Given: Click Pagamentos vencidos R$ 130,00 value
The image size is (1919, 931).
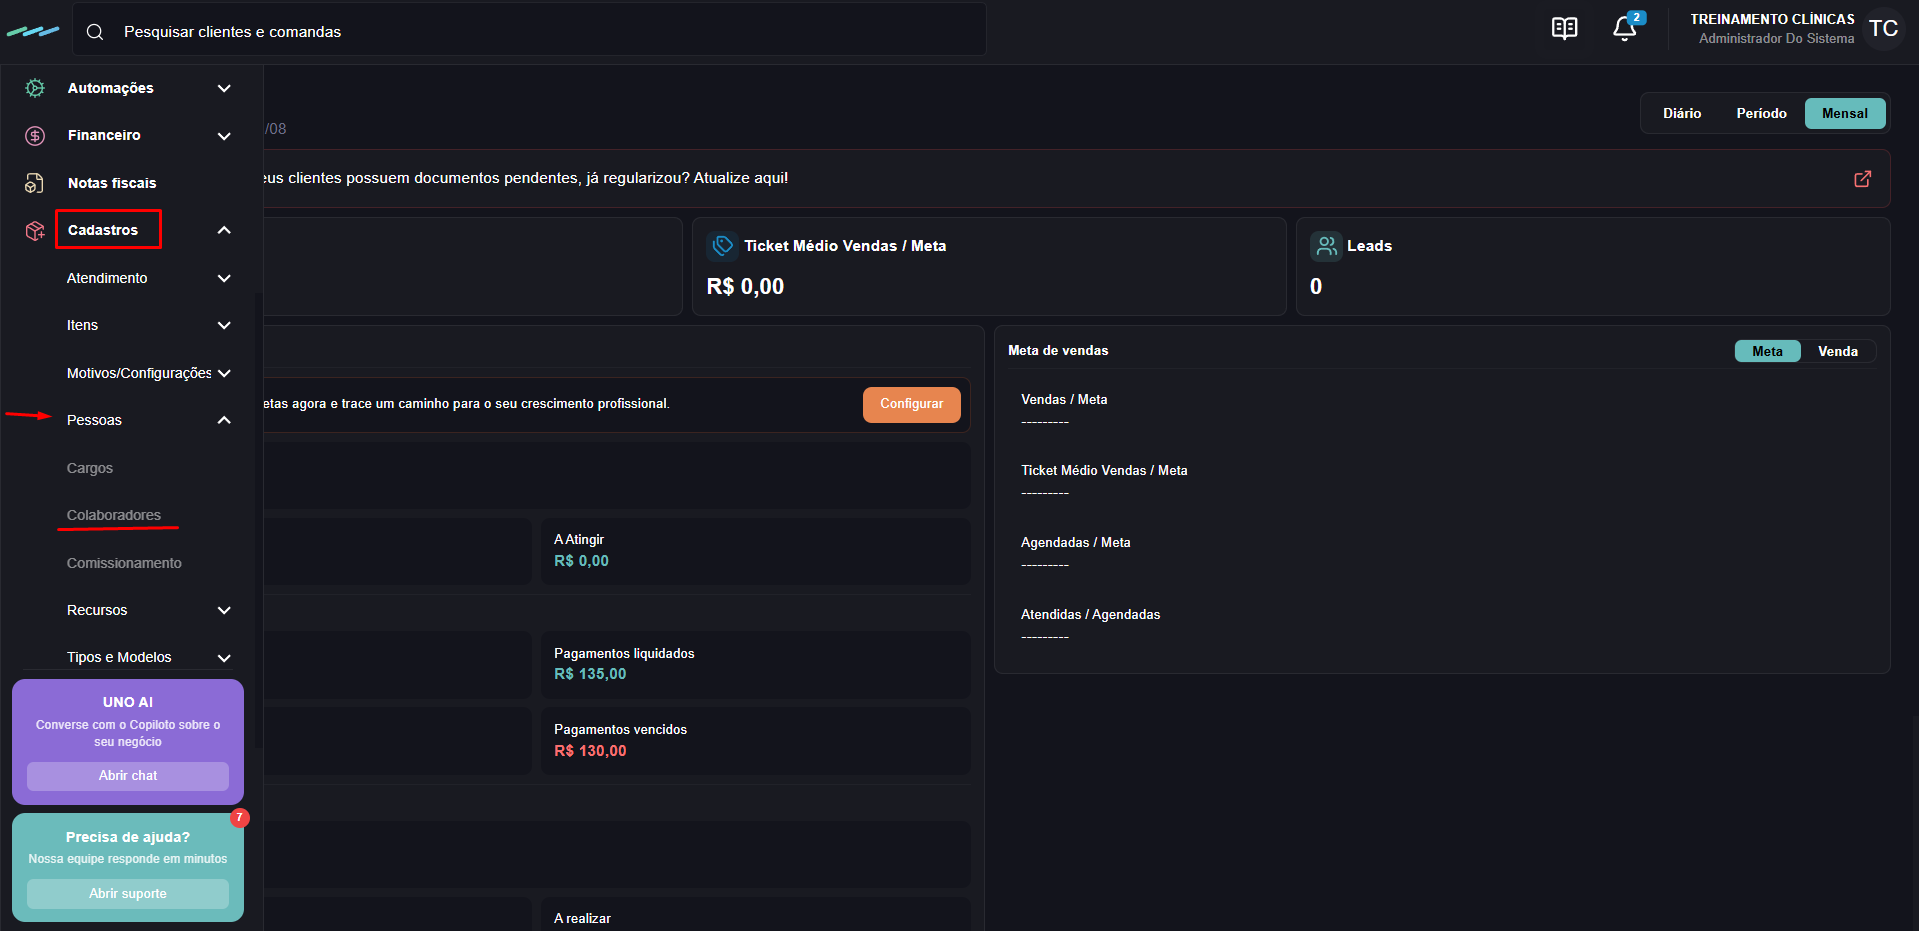Looking at the screenshot, I should click(590, 751).
